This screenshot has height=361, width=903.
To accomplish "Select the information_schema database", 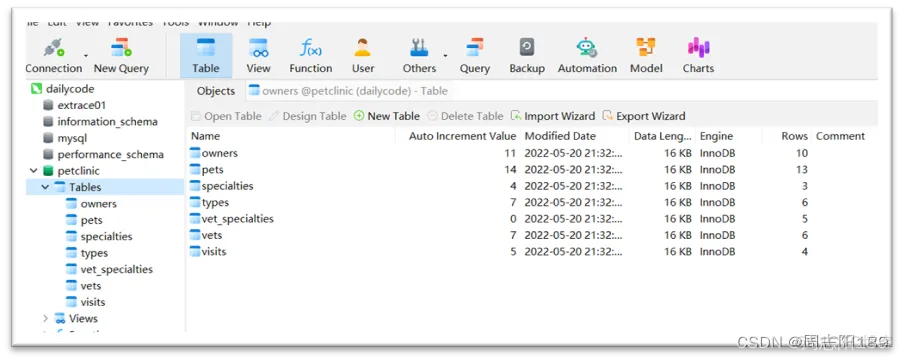I will click(100, 121).
